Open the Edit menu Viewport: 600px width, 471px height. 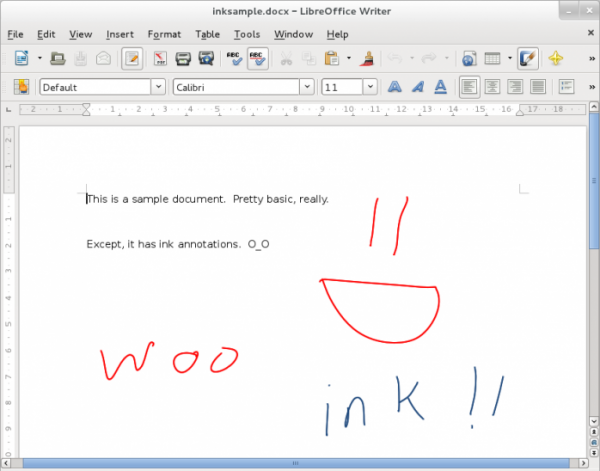click(46, 34)
